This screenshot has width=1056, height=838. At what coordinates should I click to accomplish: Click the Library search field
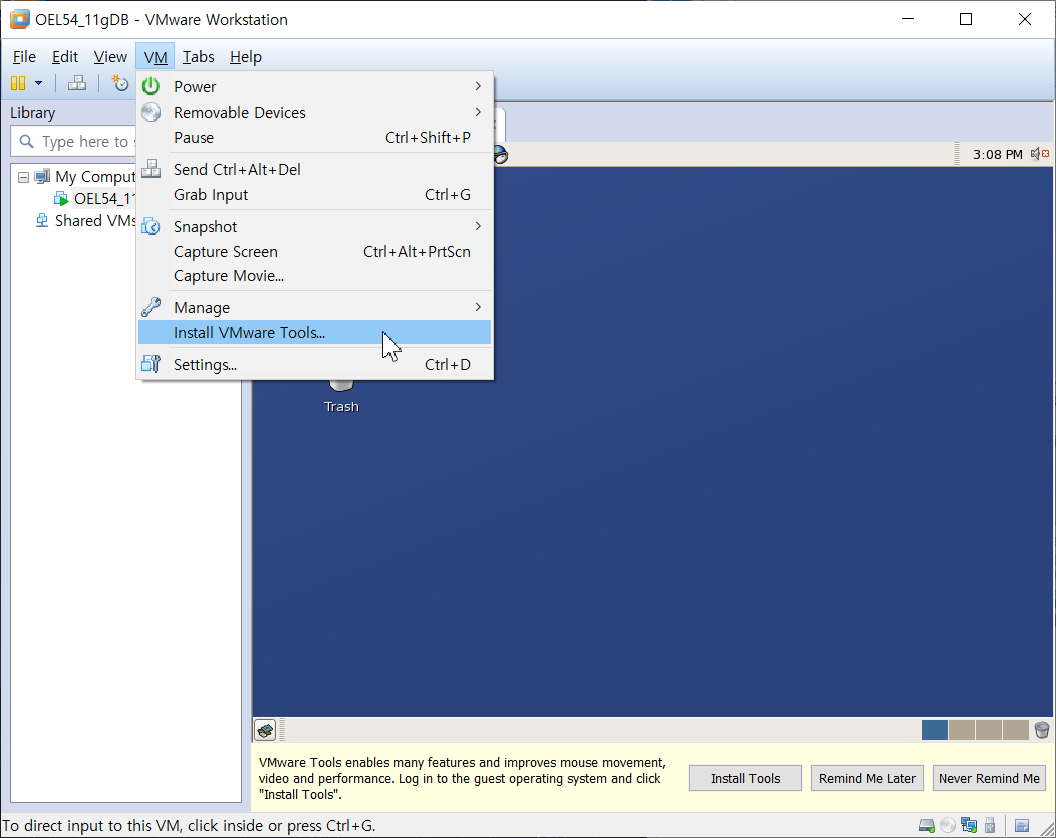point(74,141)
